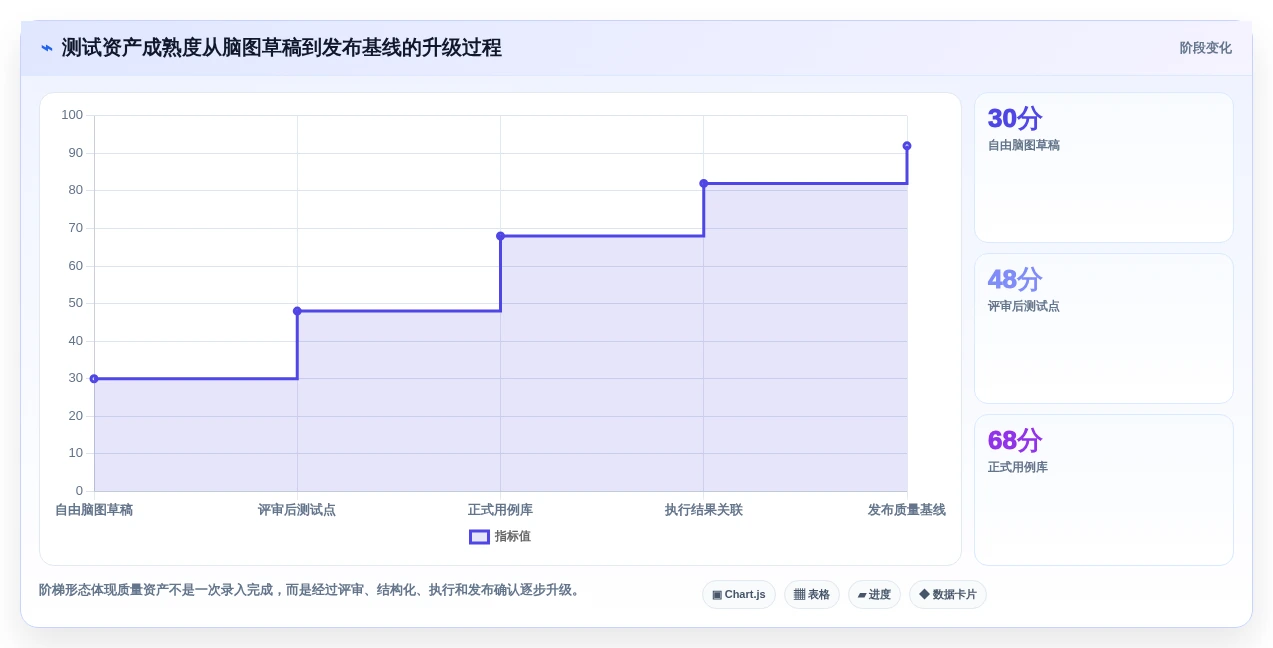Viewport: 1273px width, 648px height.
Task: Click the data point at 发布质量基线
Action: click(x=907, y=146)
